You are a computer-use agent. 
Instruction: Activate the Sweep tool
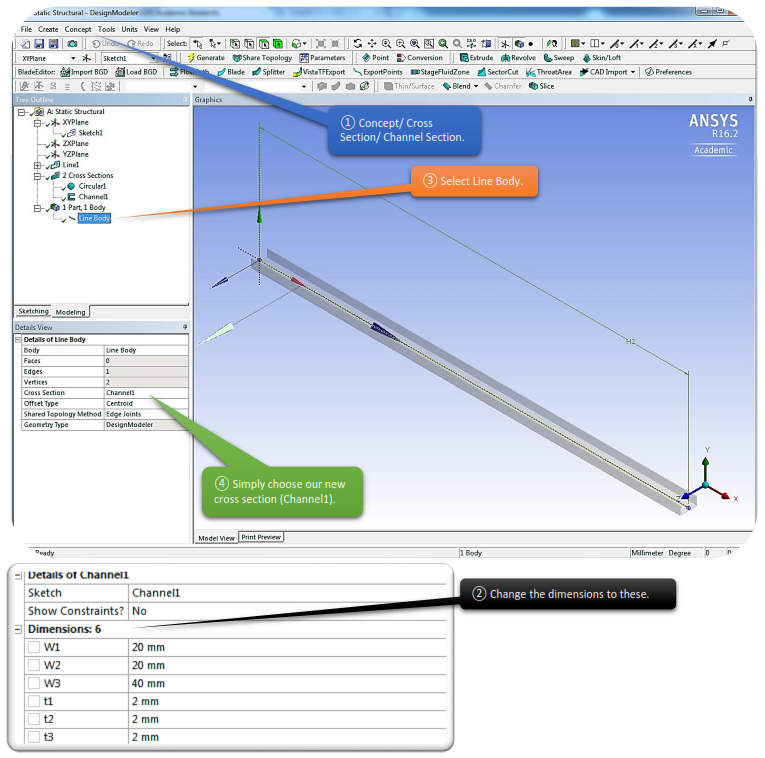tap(560, 58)
